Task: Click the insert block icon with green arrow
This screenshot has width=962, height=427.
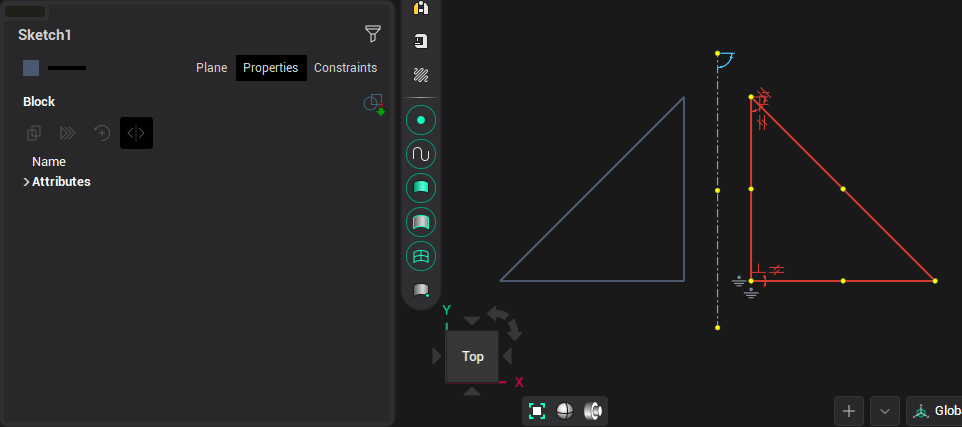Action: pyautogui.click(x=373, y=103)
